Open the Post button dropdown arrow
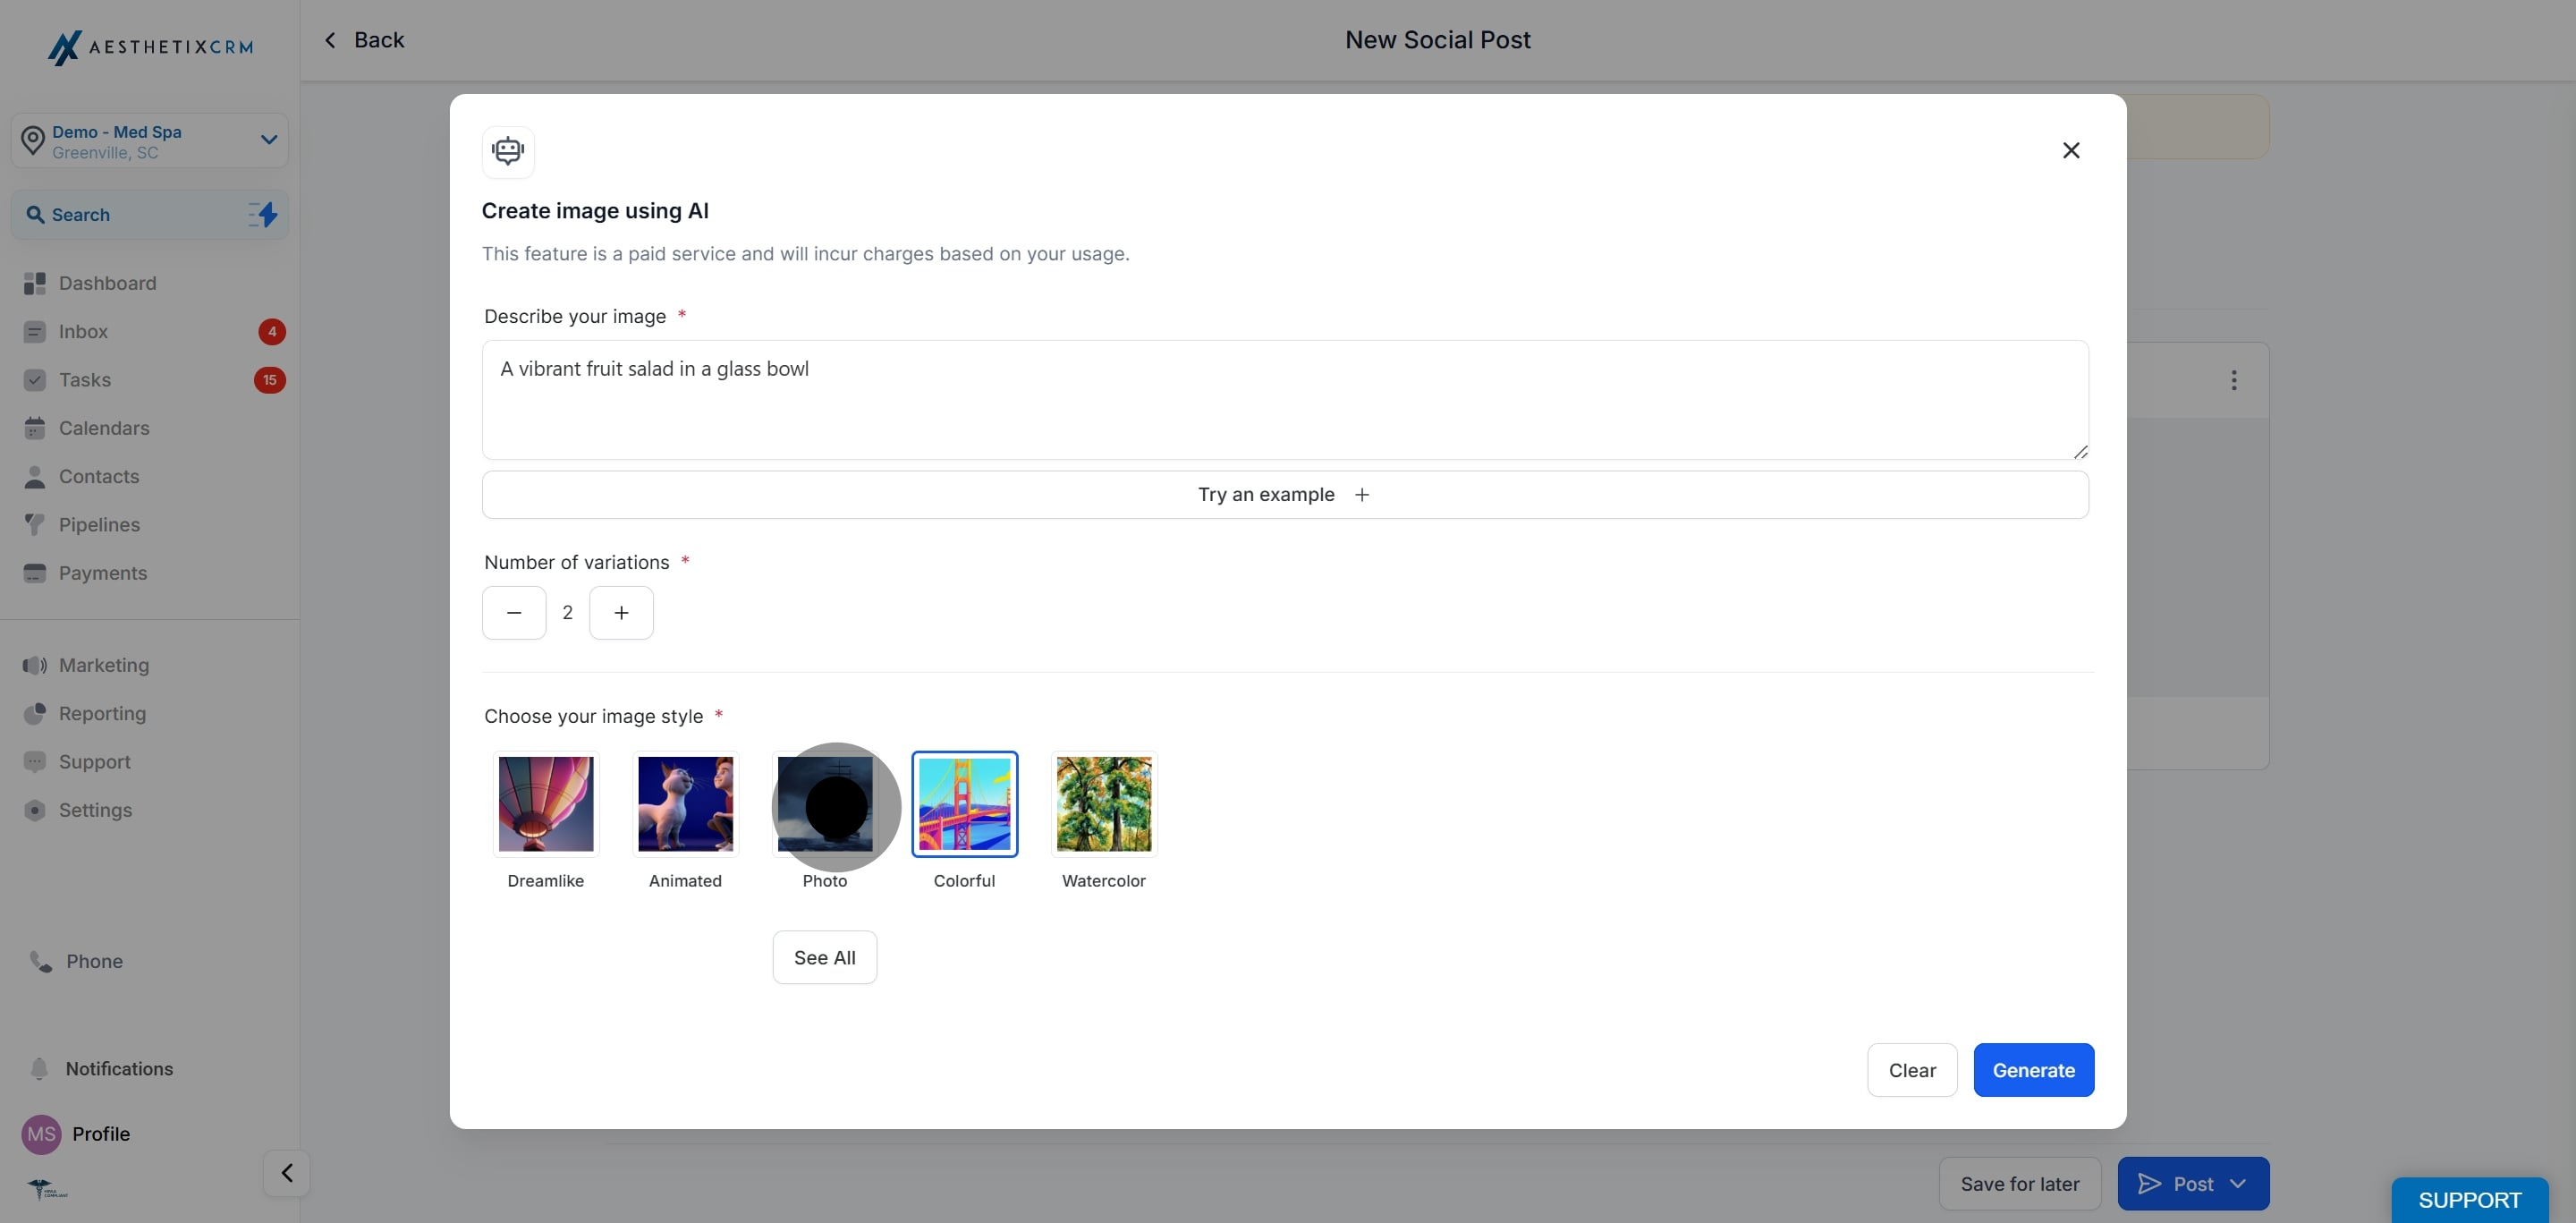The image size is (2576, 1223). (2237, 1183)
